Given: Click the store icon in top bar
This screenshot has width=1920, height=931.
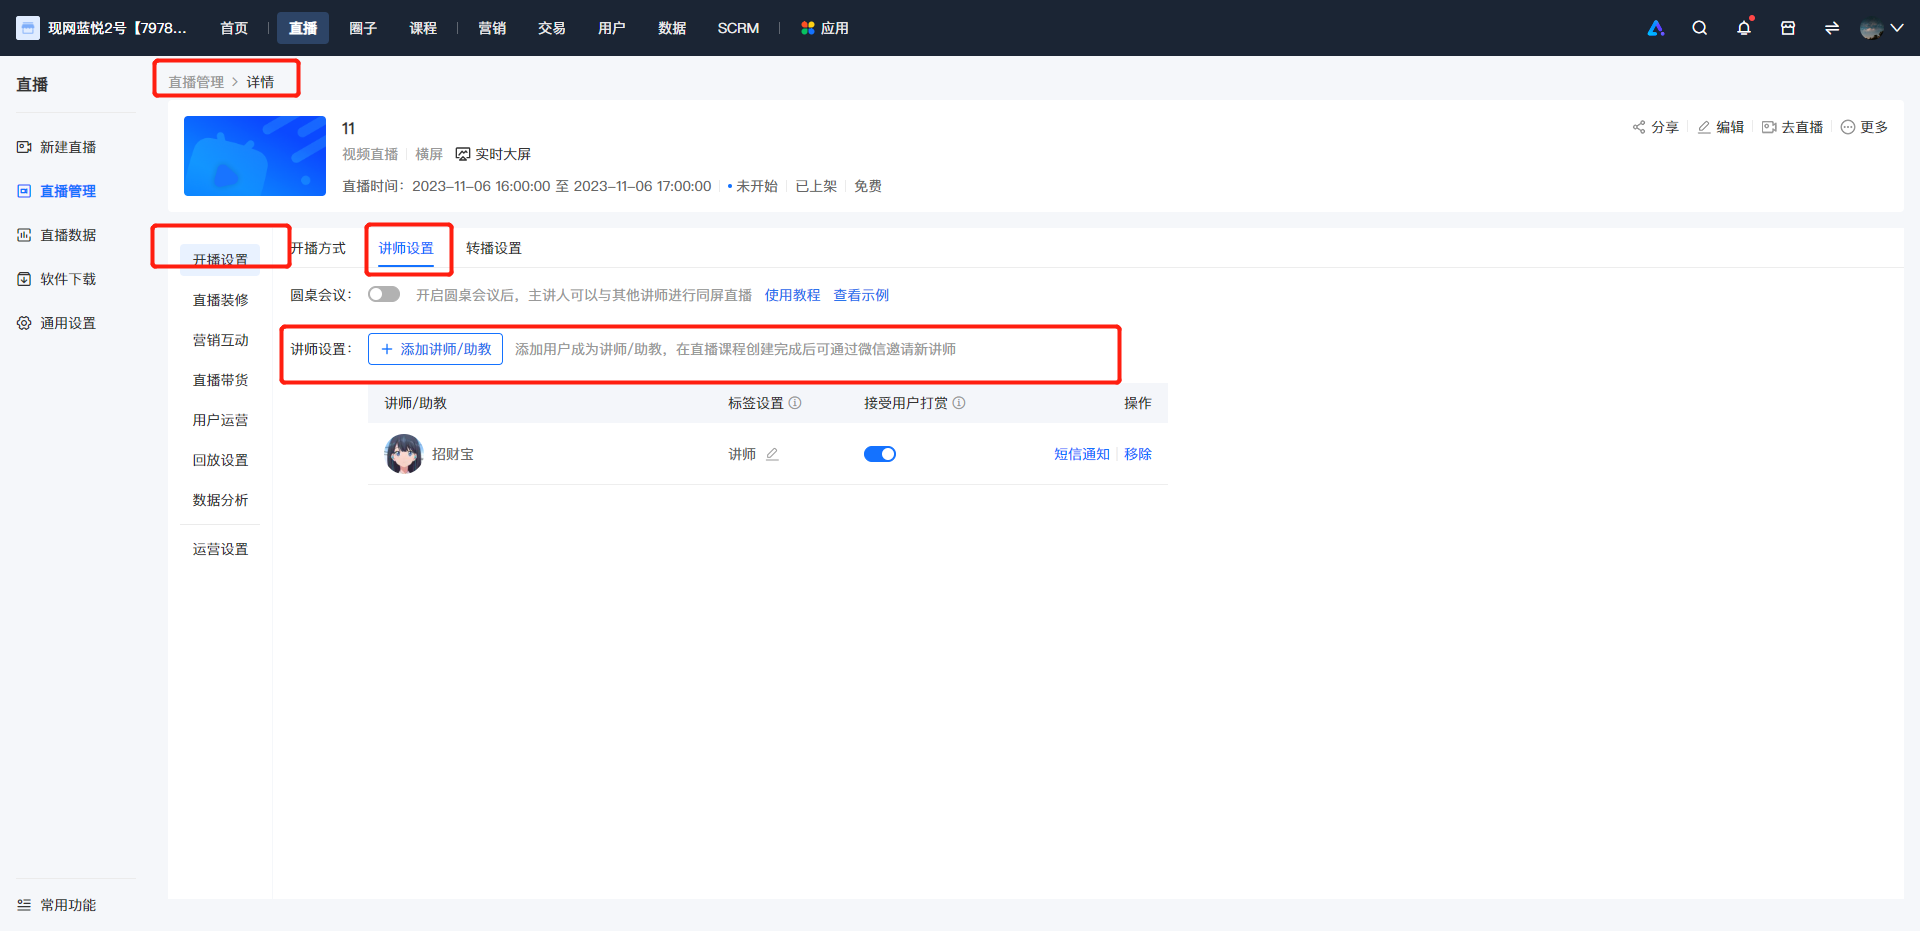Looking at the screenshot, I should [1788, 28].
